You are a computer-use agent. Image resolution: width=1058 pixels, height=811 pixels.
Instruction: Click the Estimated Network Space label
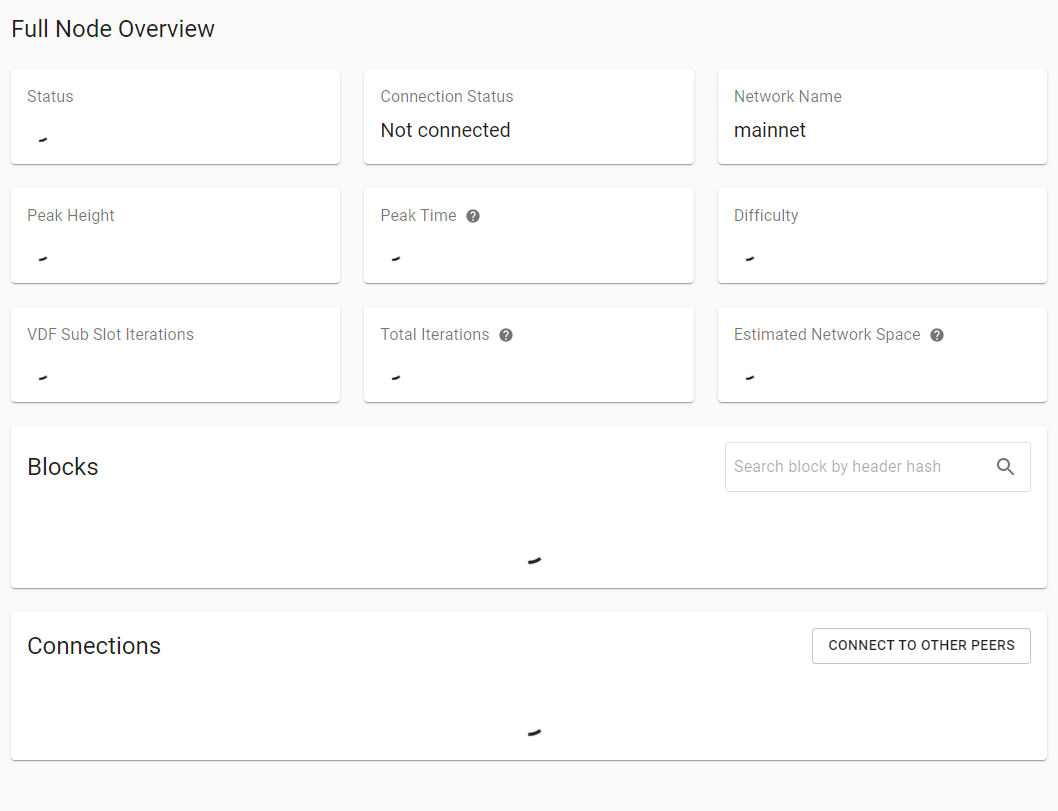(x=827, y=334)
